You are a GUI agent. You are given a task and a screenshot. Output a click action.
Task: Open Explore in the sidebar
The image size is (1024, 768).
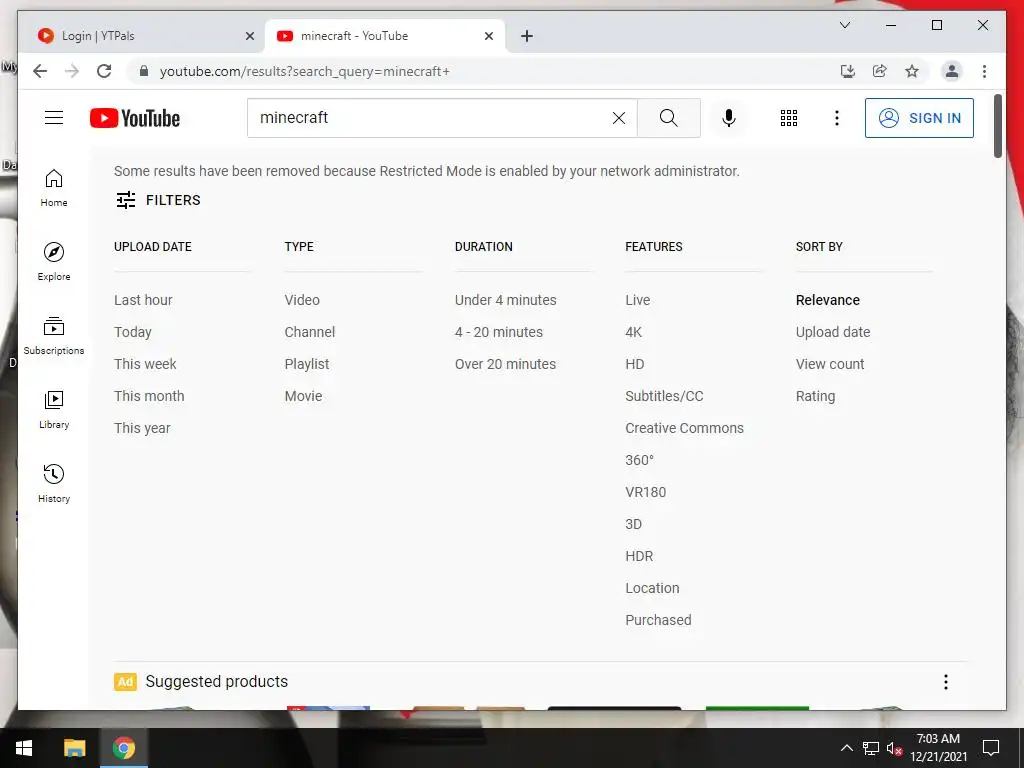click(x=54, y=262)
